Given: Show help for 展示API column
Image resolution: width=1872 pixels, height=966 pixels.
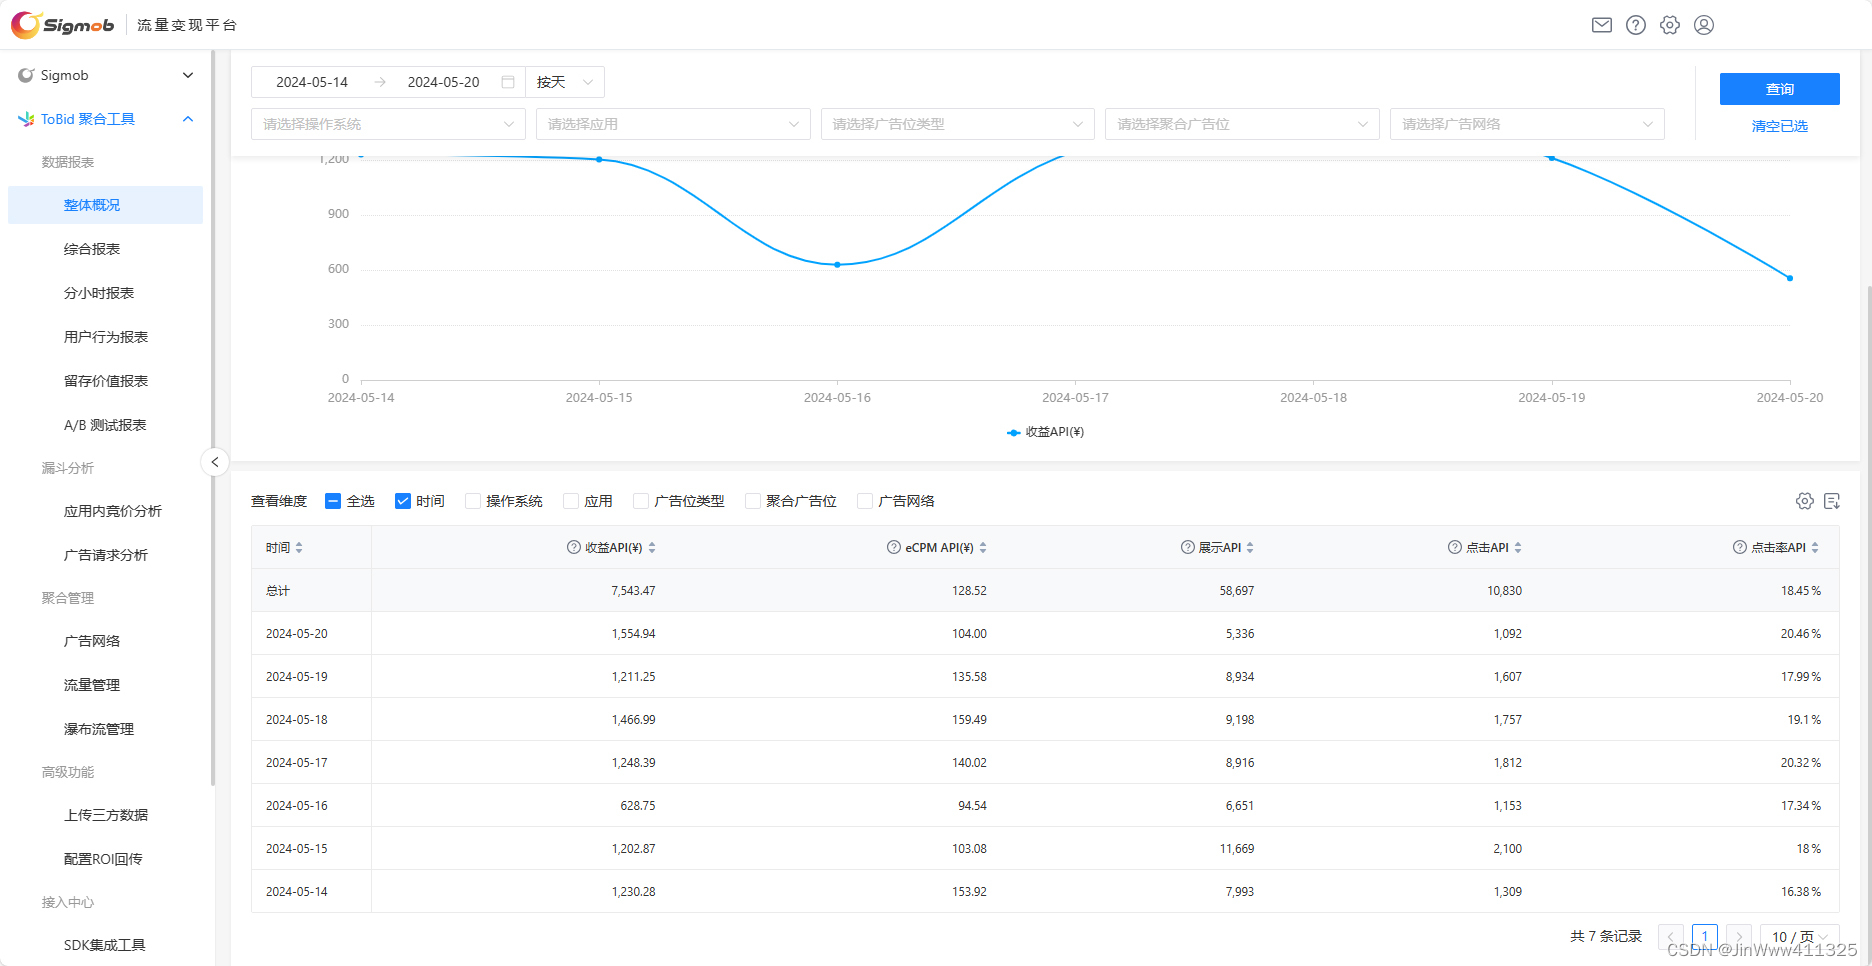Looking at the screenshot, I should (1188, 547).
